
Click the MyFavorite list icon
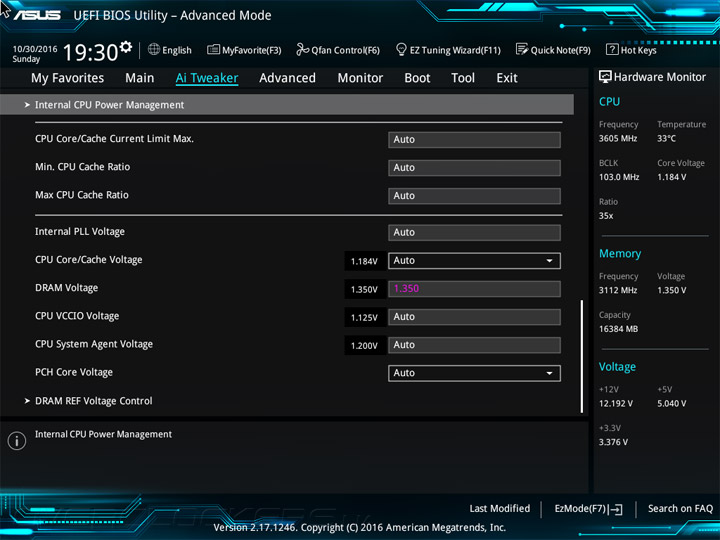pos(213,49)
